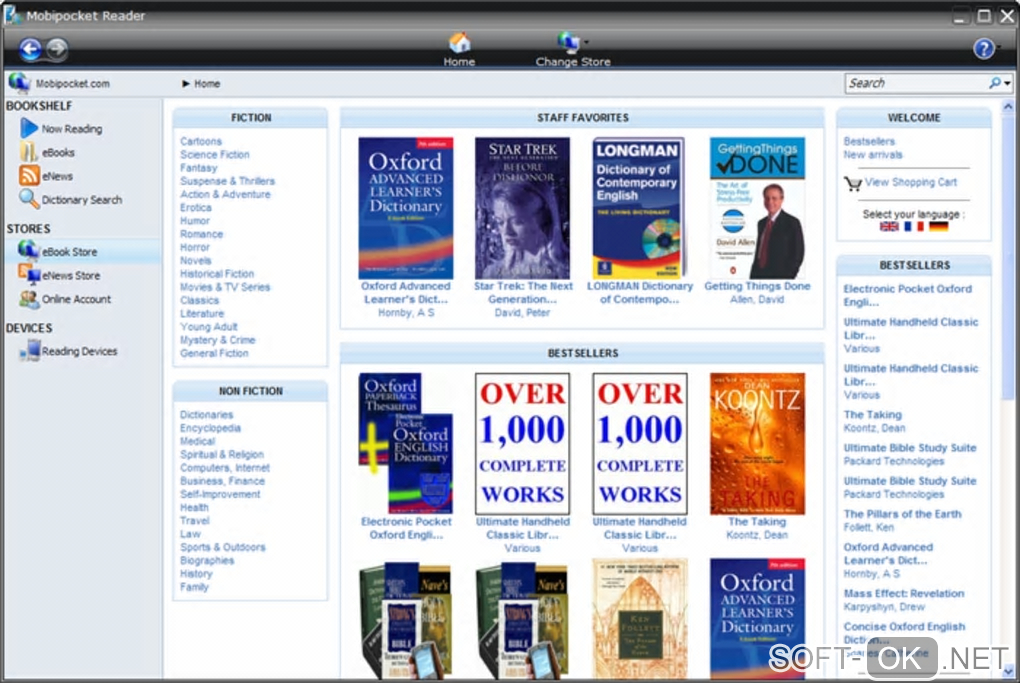
Task: Click Electronic Pocket Oxford link in right Bestsellers list
Action: [x=907, y=295]
